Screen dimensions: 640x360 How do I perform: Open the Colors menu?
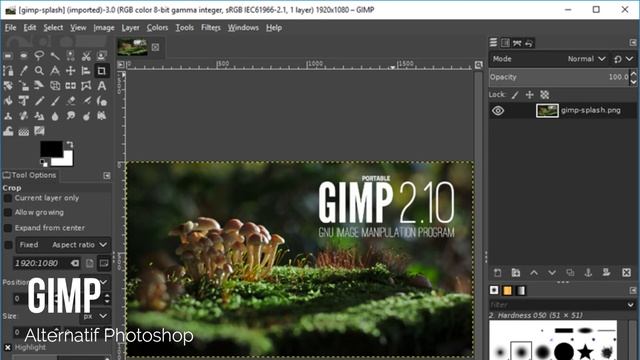coord(157,28)
